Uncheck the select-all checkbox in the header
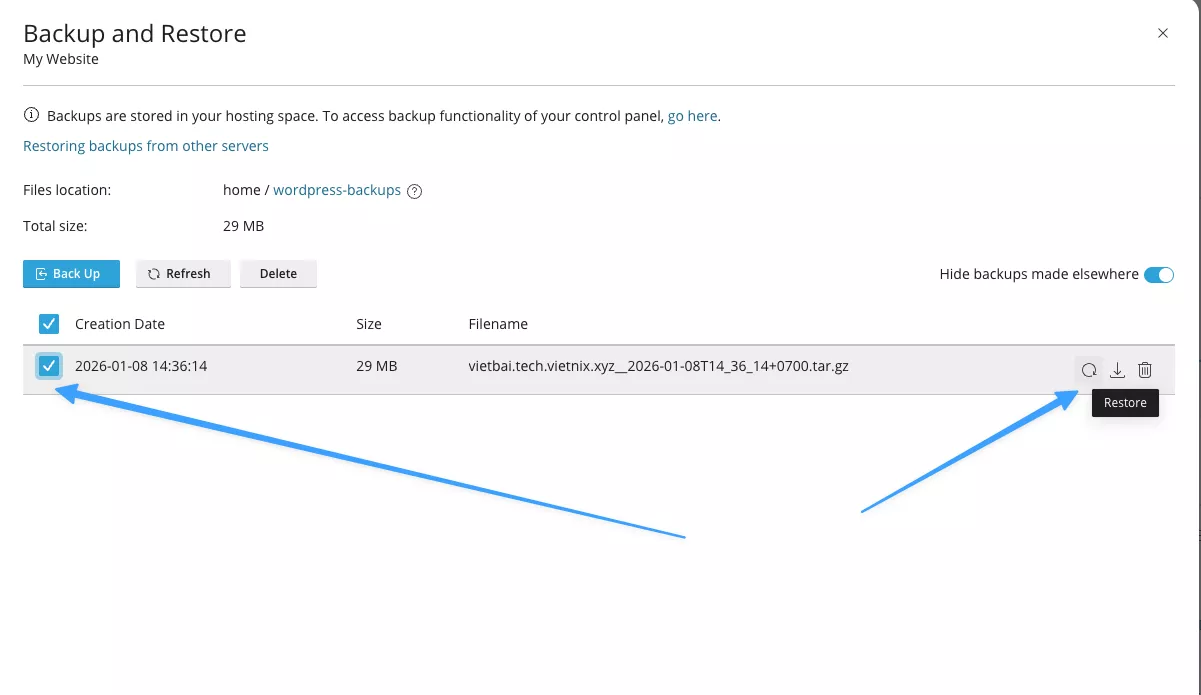Viewport: 1201px width, 695px height. [x=49, y=323]
